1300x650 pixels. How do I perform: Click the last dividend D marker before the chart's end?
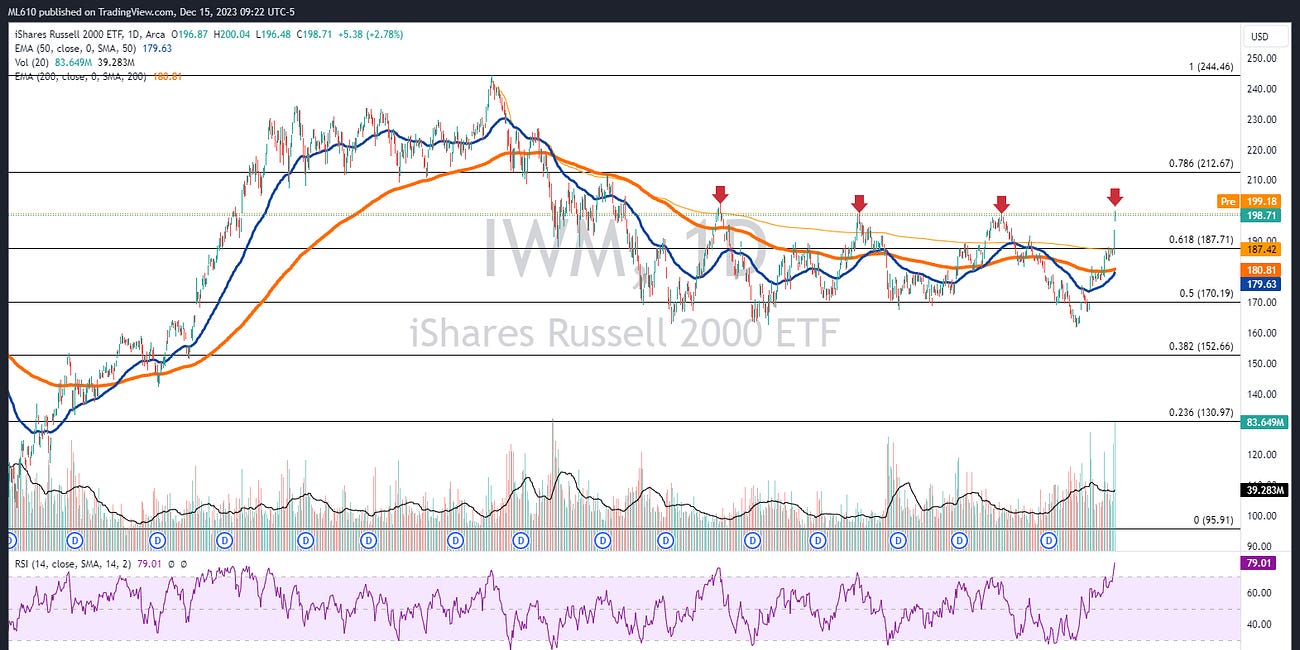(1050, 540)
